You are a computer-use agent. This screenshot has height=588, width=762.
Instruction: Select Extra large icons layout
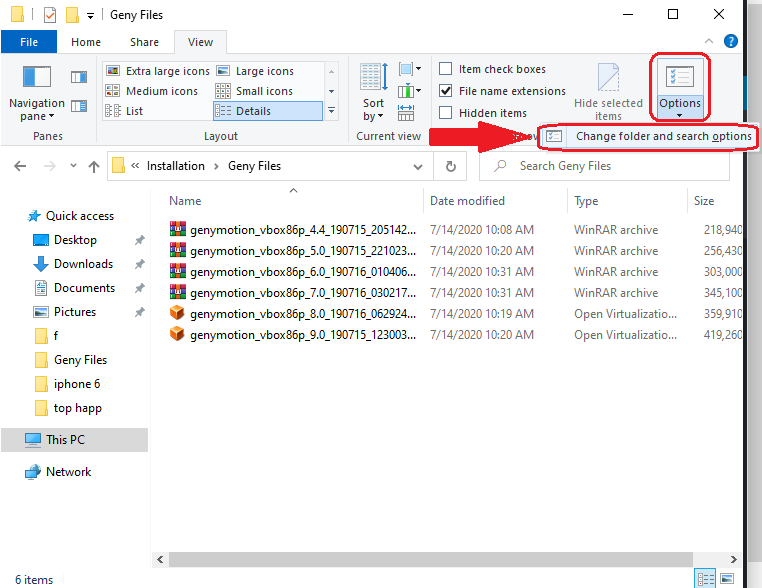tap(158, 71)
